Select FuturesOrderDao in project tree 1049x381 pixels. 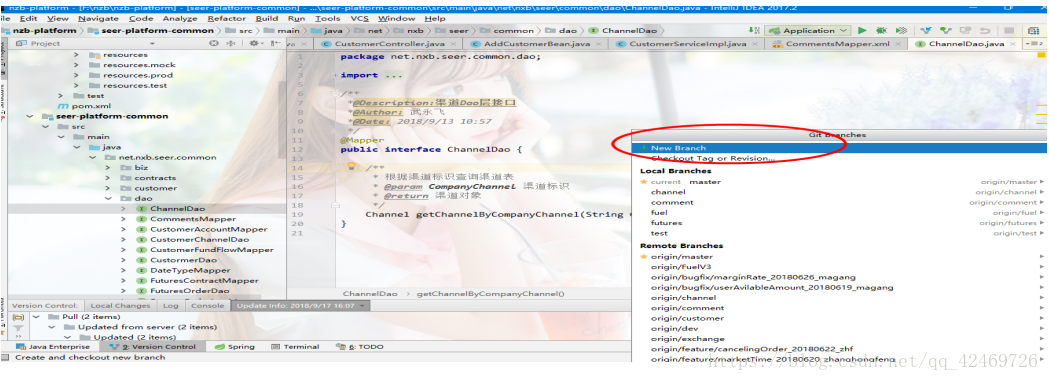coord(189,291)
